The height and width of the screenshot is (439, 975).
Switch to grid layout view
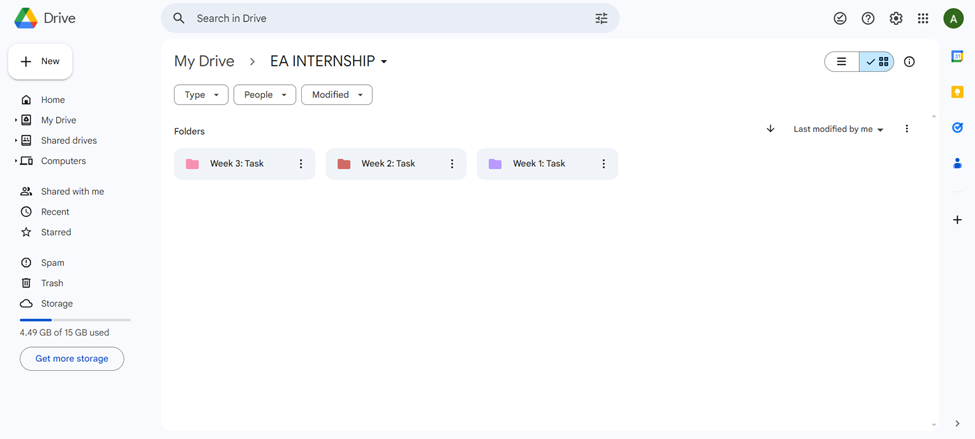877,62
